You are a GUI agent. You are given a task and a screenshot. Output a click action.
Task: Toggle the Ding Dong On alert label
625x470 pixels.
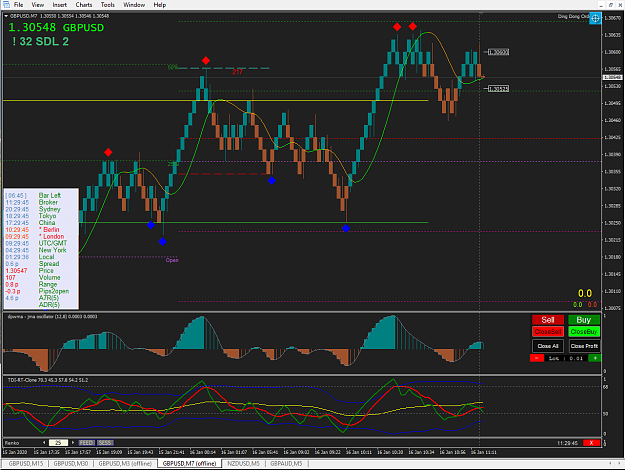pyautogui.click(x=573, y=16)
